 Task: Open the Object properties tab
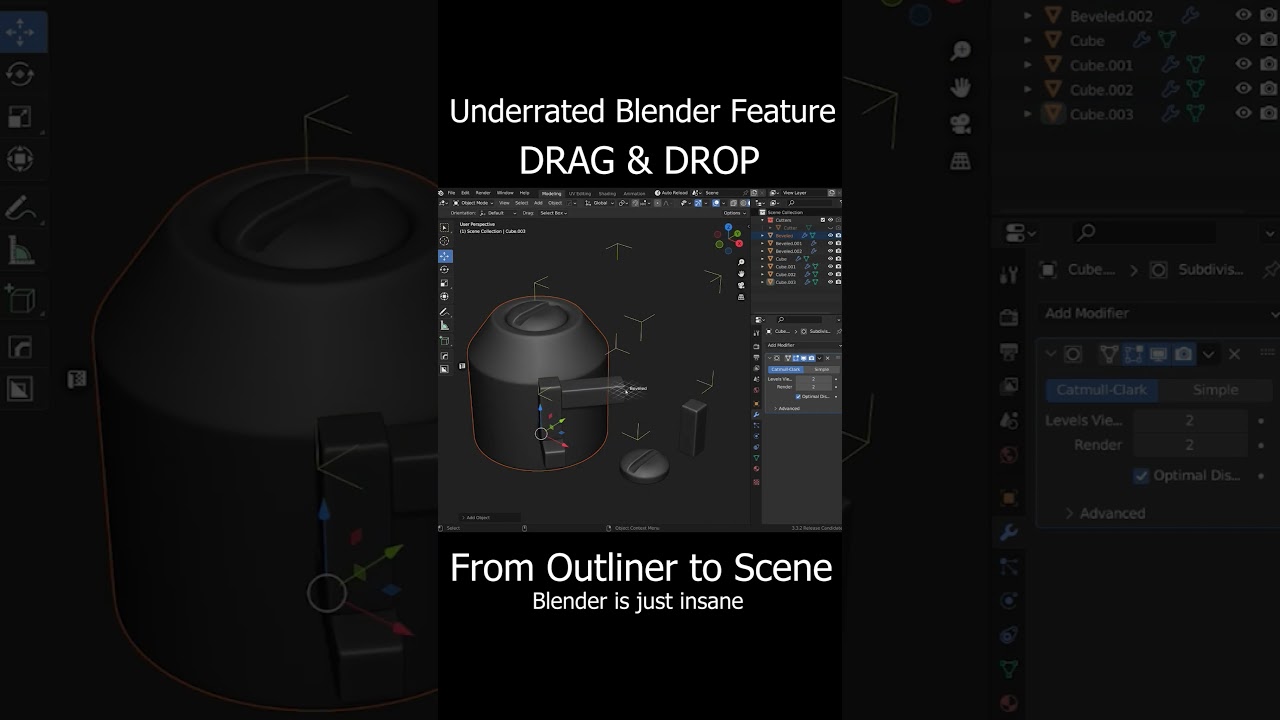pyautogui.click(x=756, y=404)
